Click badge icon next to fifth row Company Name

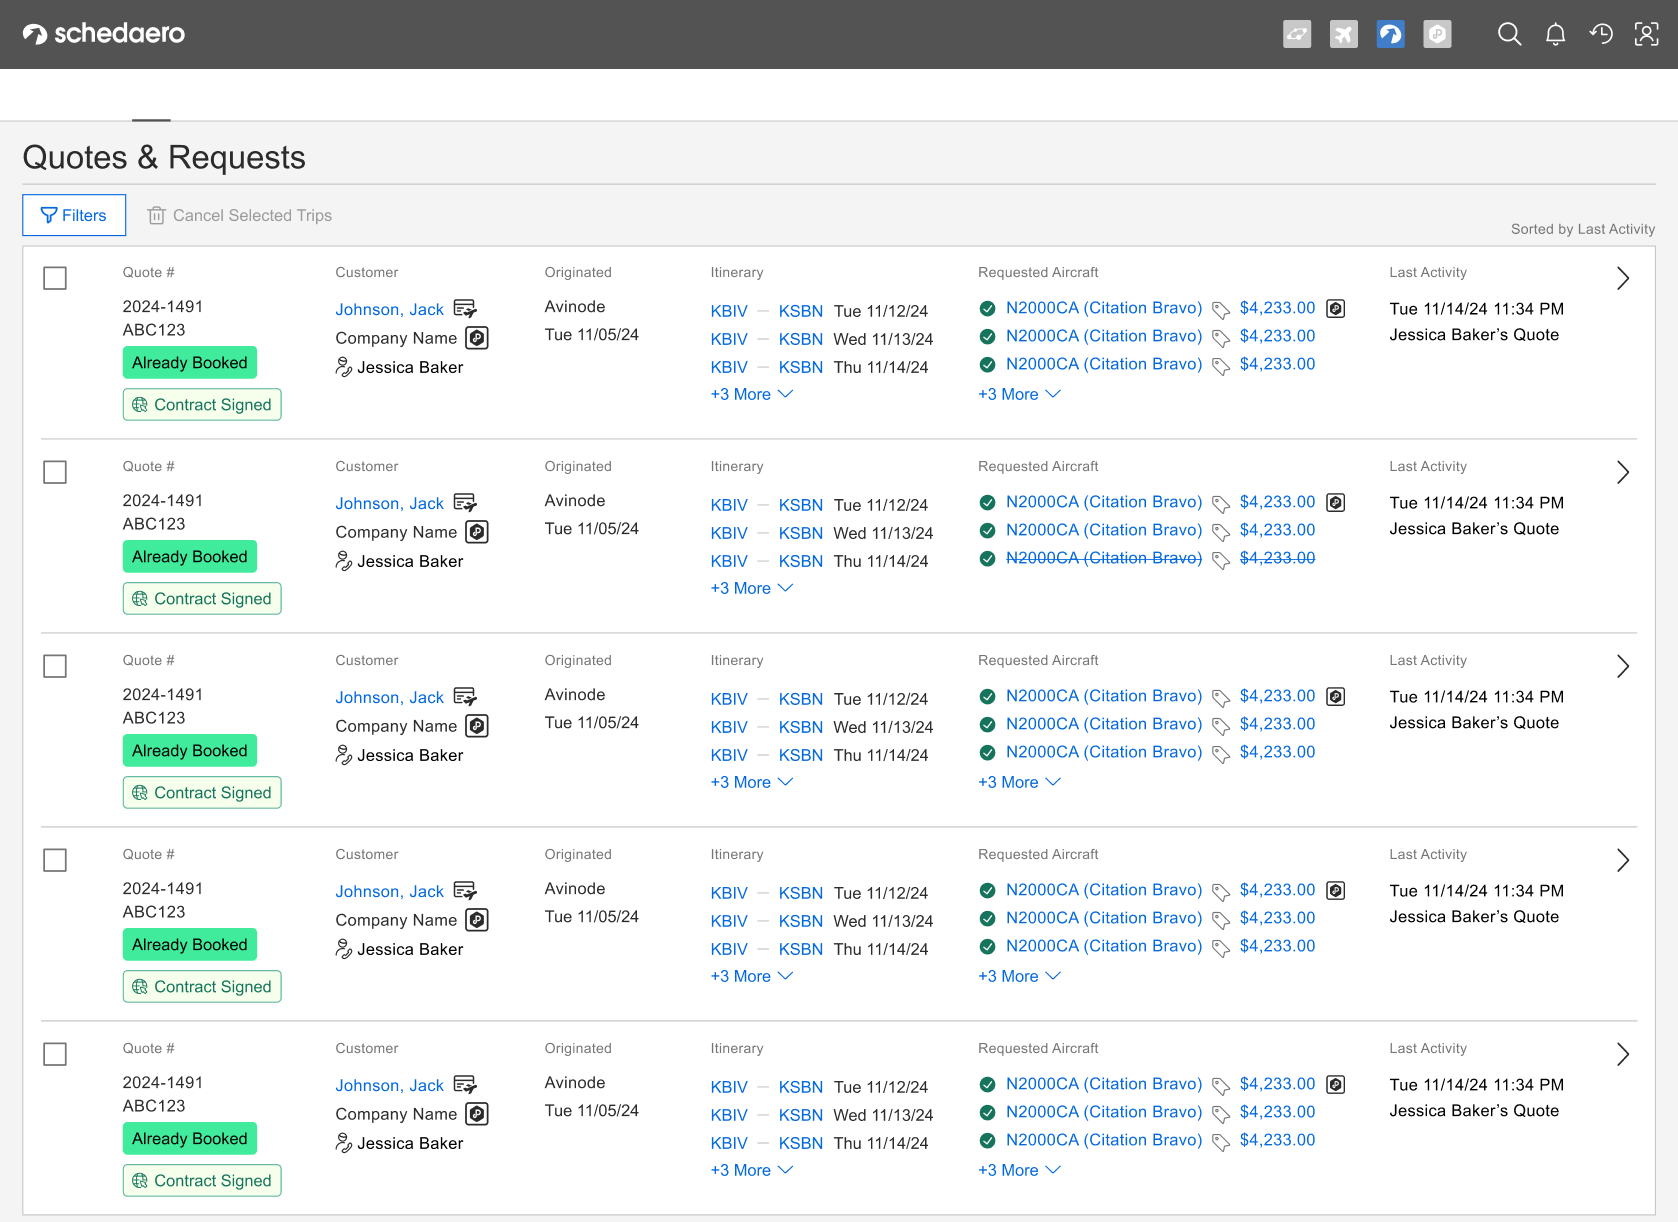478,1114
